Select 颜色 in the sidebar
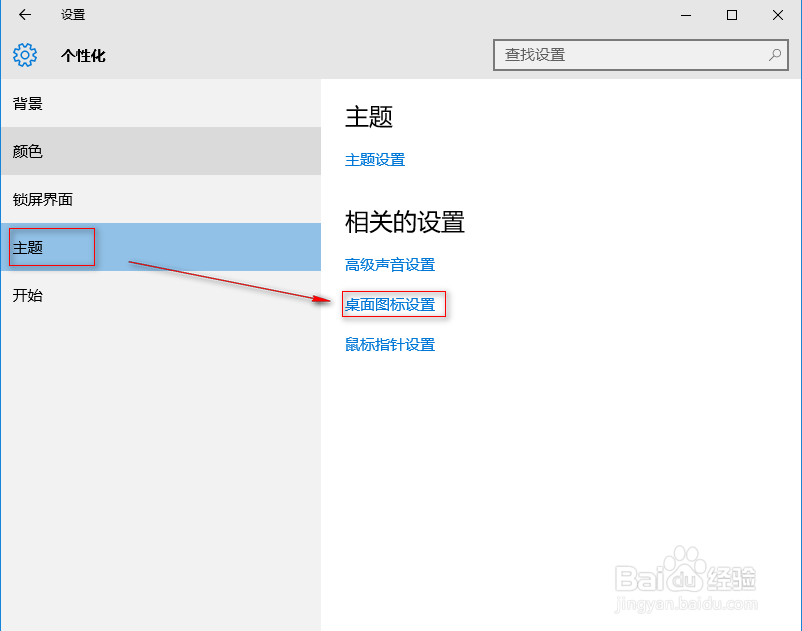Viewport: 802px width, 631px height. (x=28, y=151)
